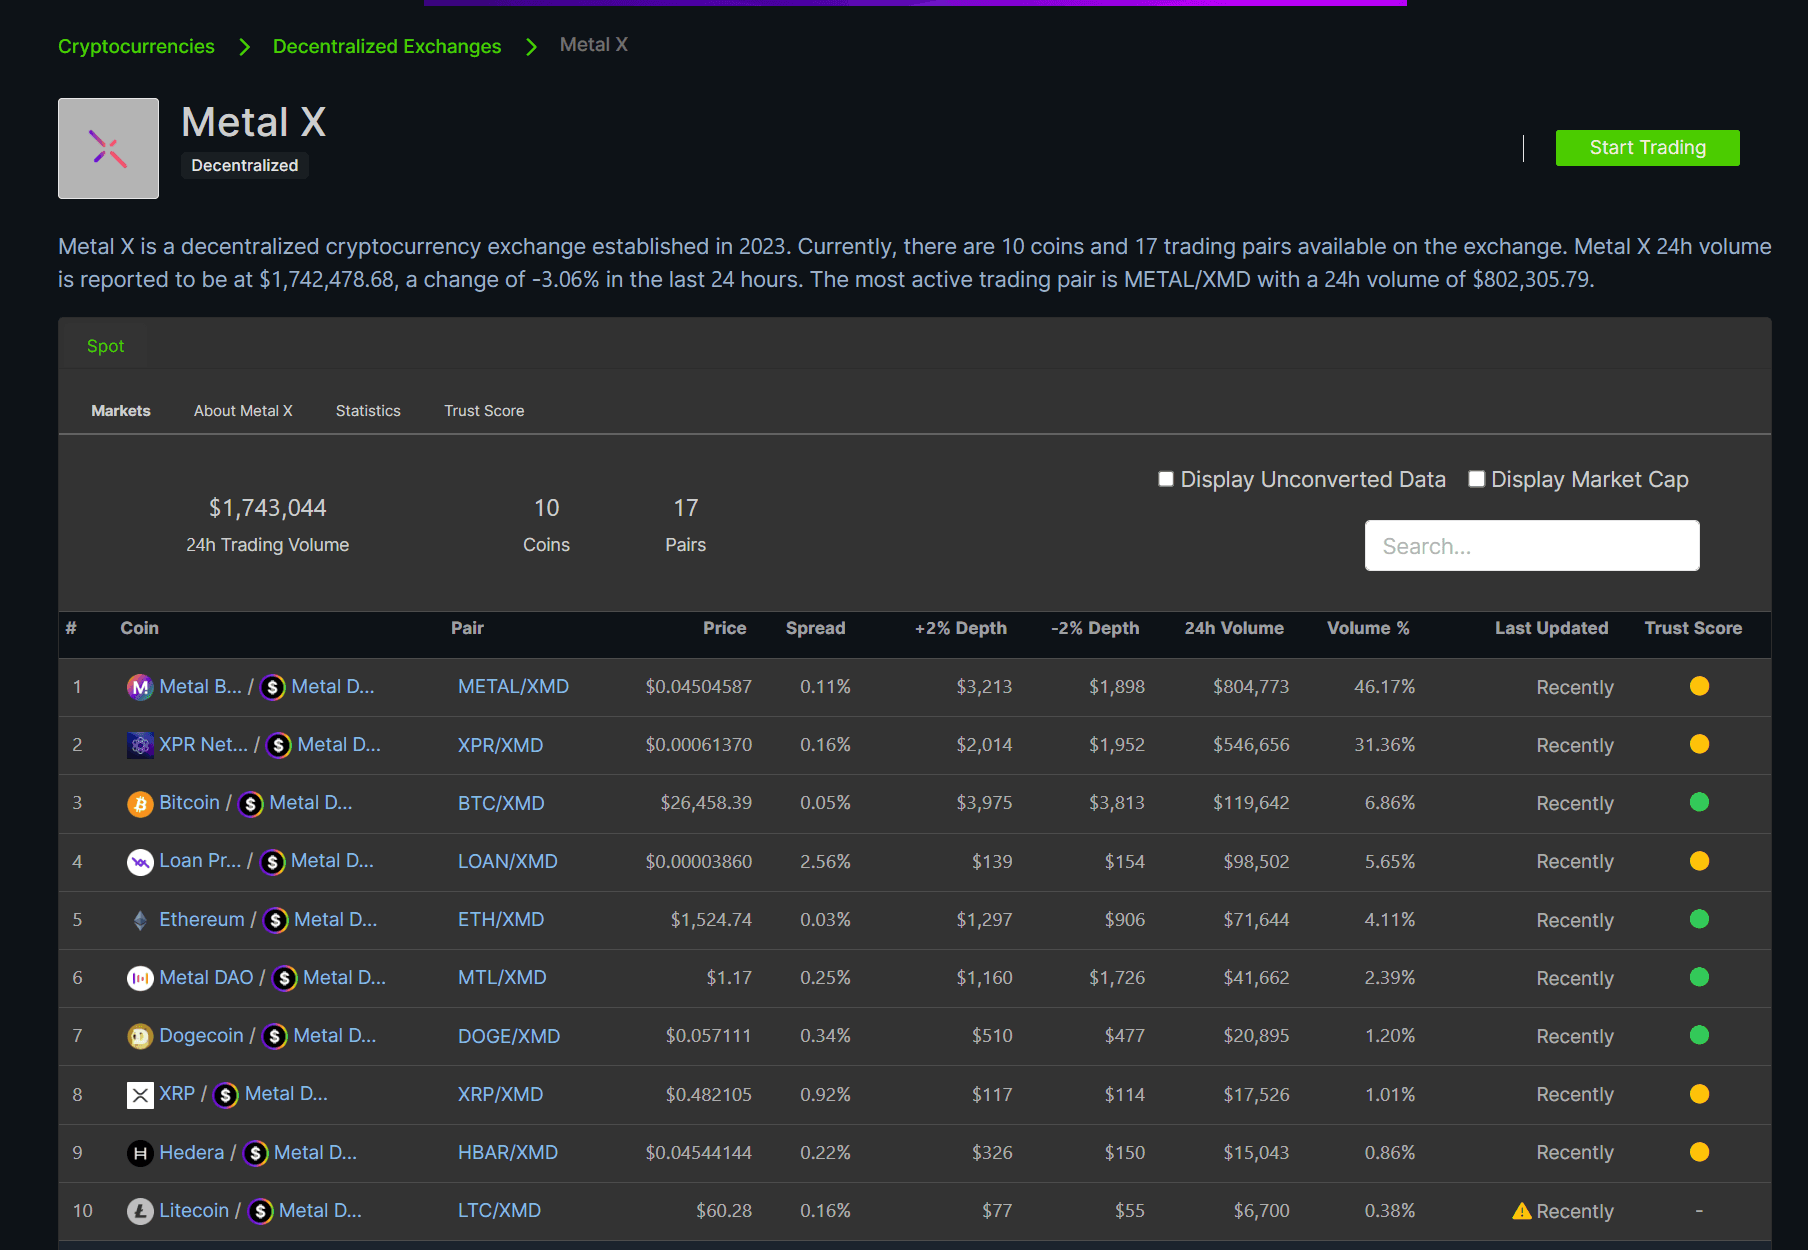This screenshot has height=1250, width=1808.
Task: Open the METAL/XMD pair link
Action: pyautogui.click(x=513, y=687)
